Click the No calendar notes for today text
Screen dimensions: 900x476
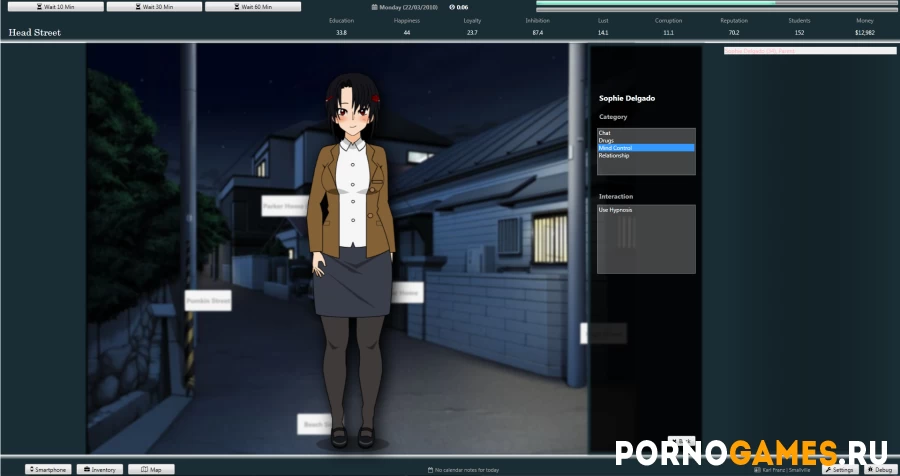467,470
